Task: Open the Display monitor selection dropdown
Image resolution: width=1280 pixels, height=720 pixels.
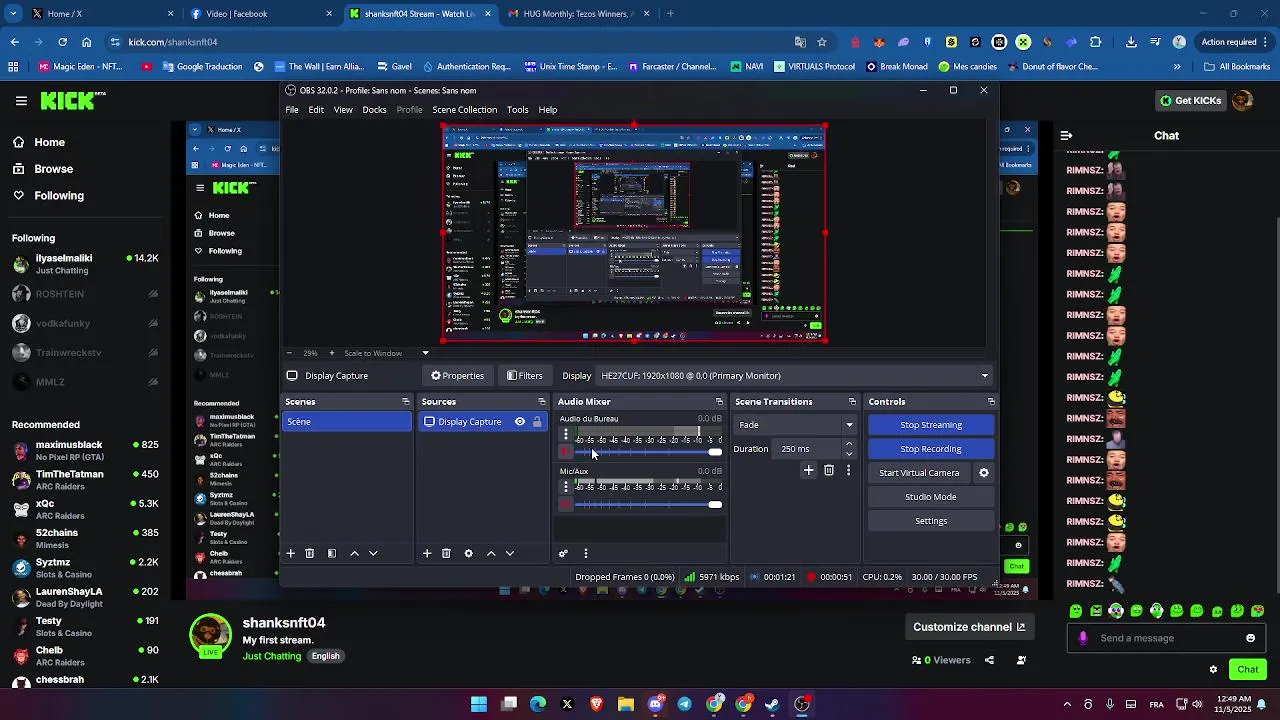Action: coord(794,376)
